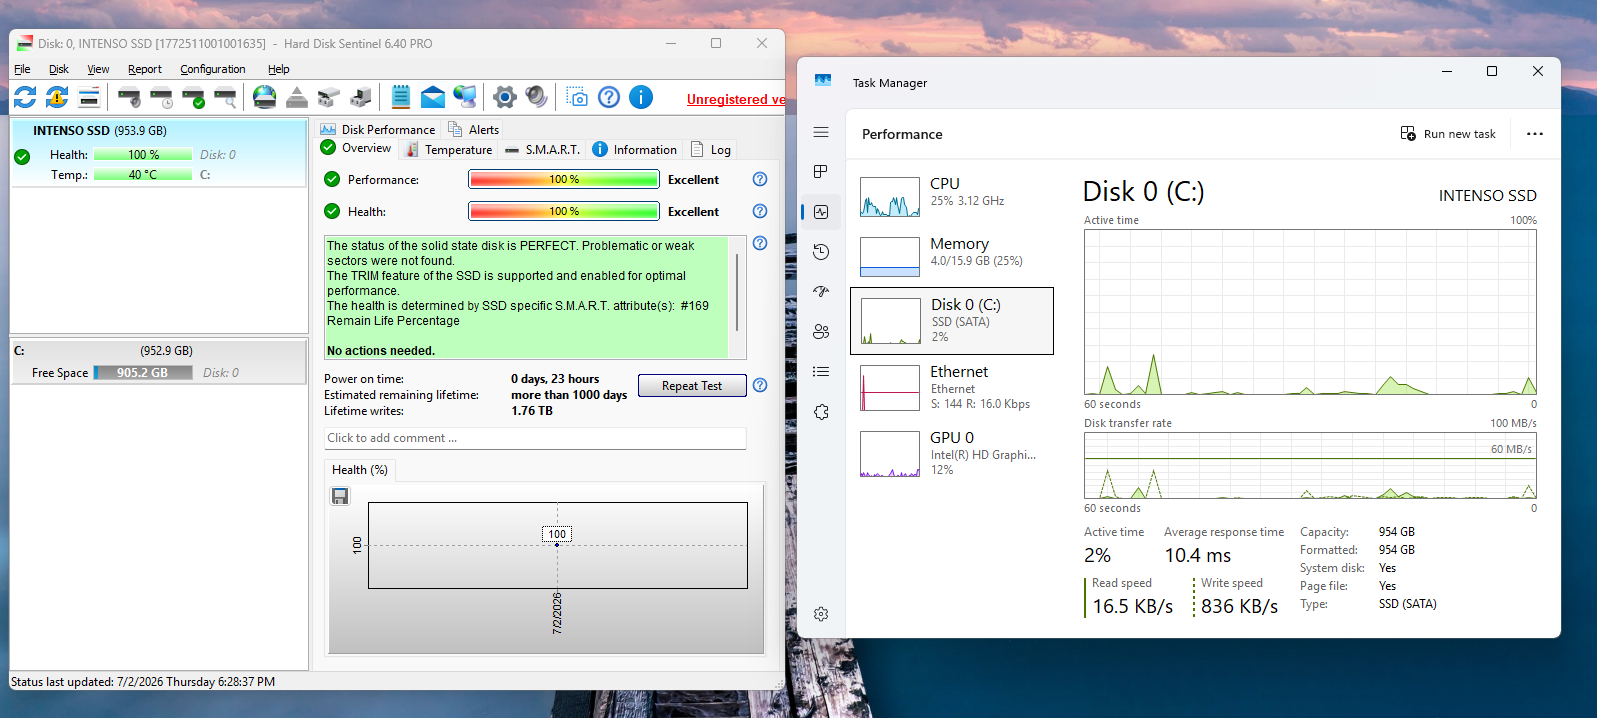Click the blue envelope send mail icon
1597x718 pixels.
click(x=433, y=97)
